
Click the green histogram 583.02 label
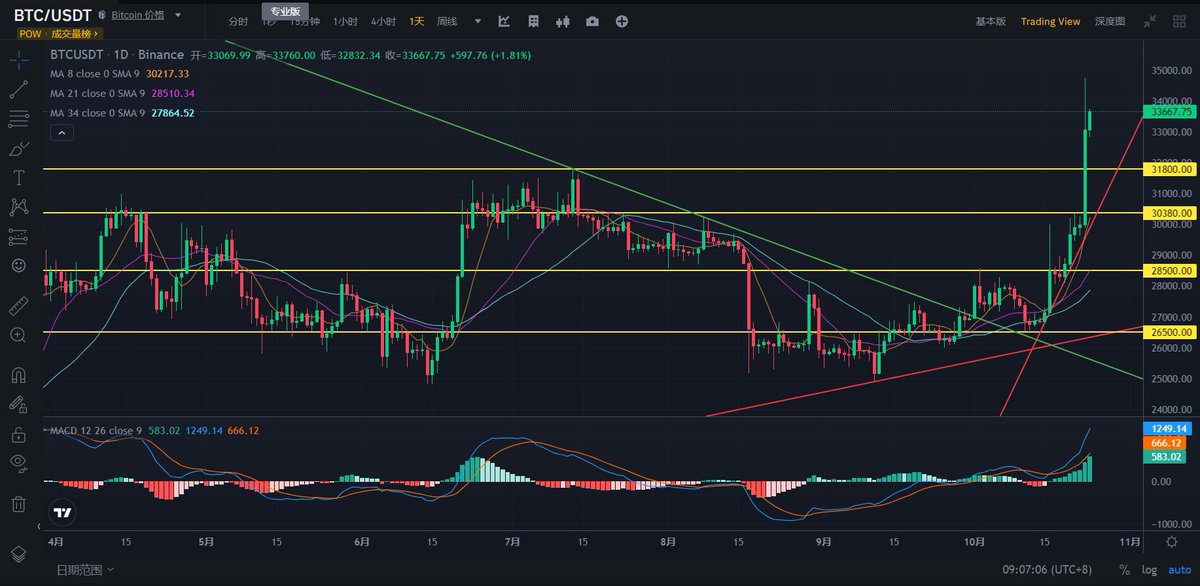pyautogui.click(x=1166, y=456)
